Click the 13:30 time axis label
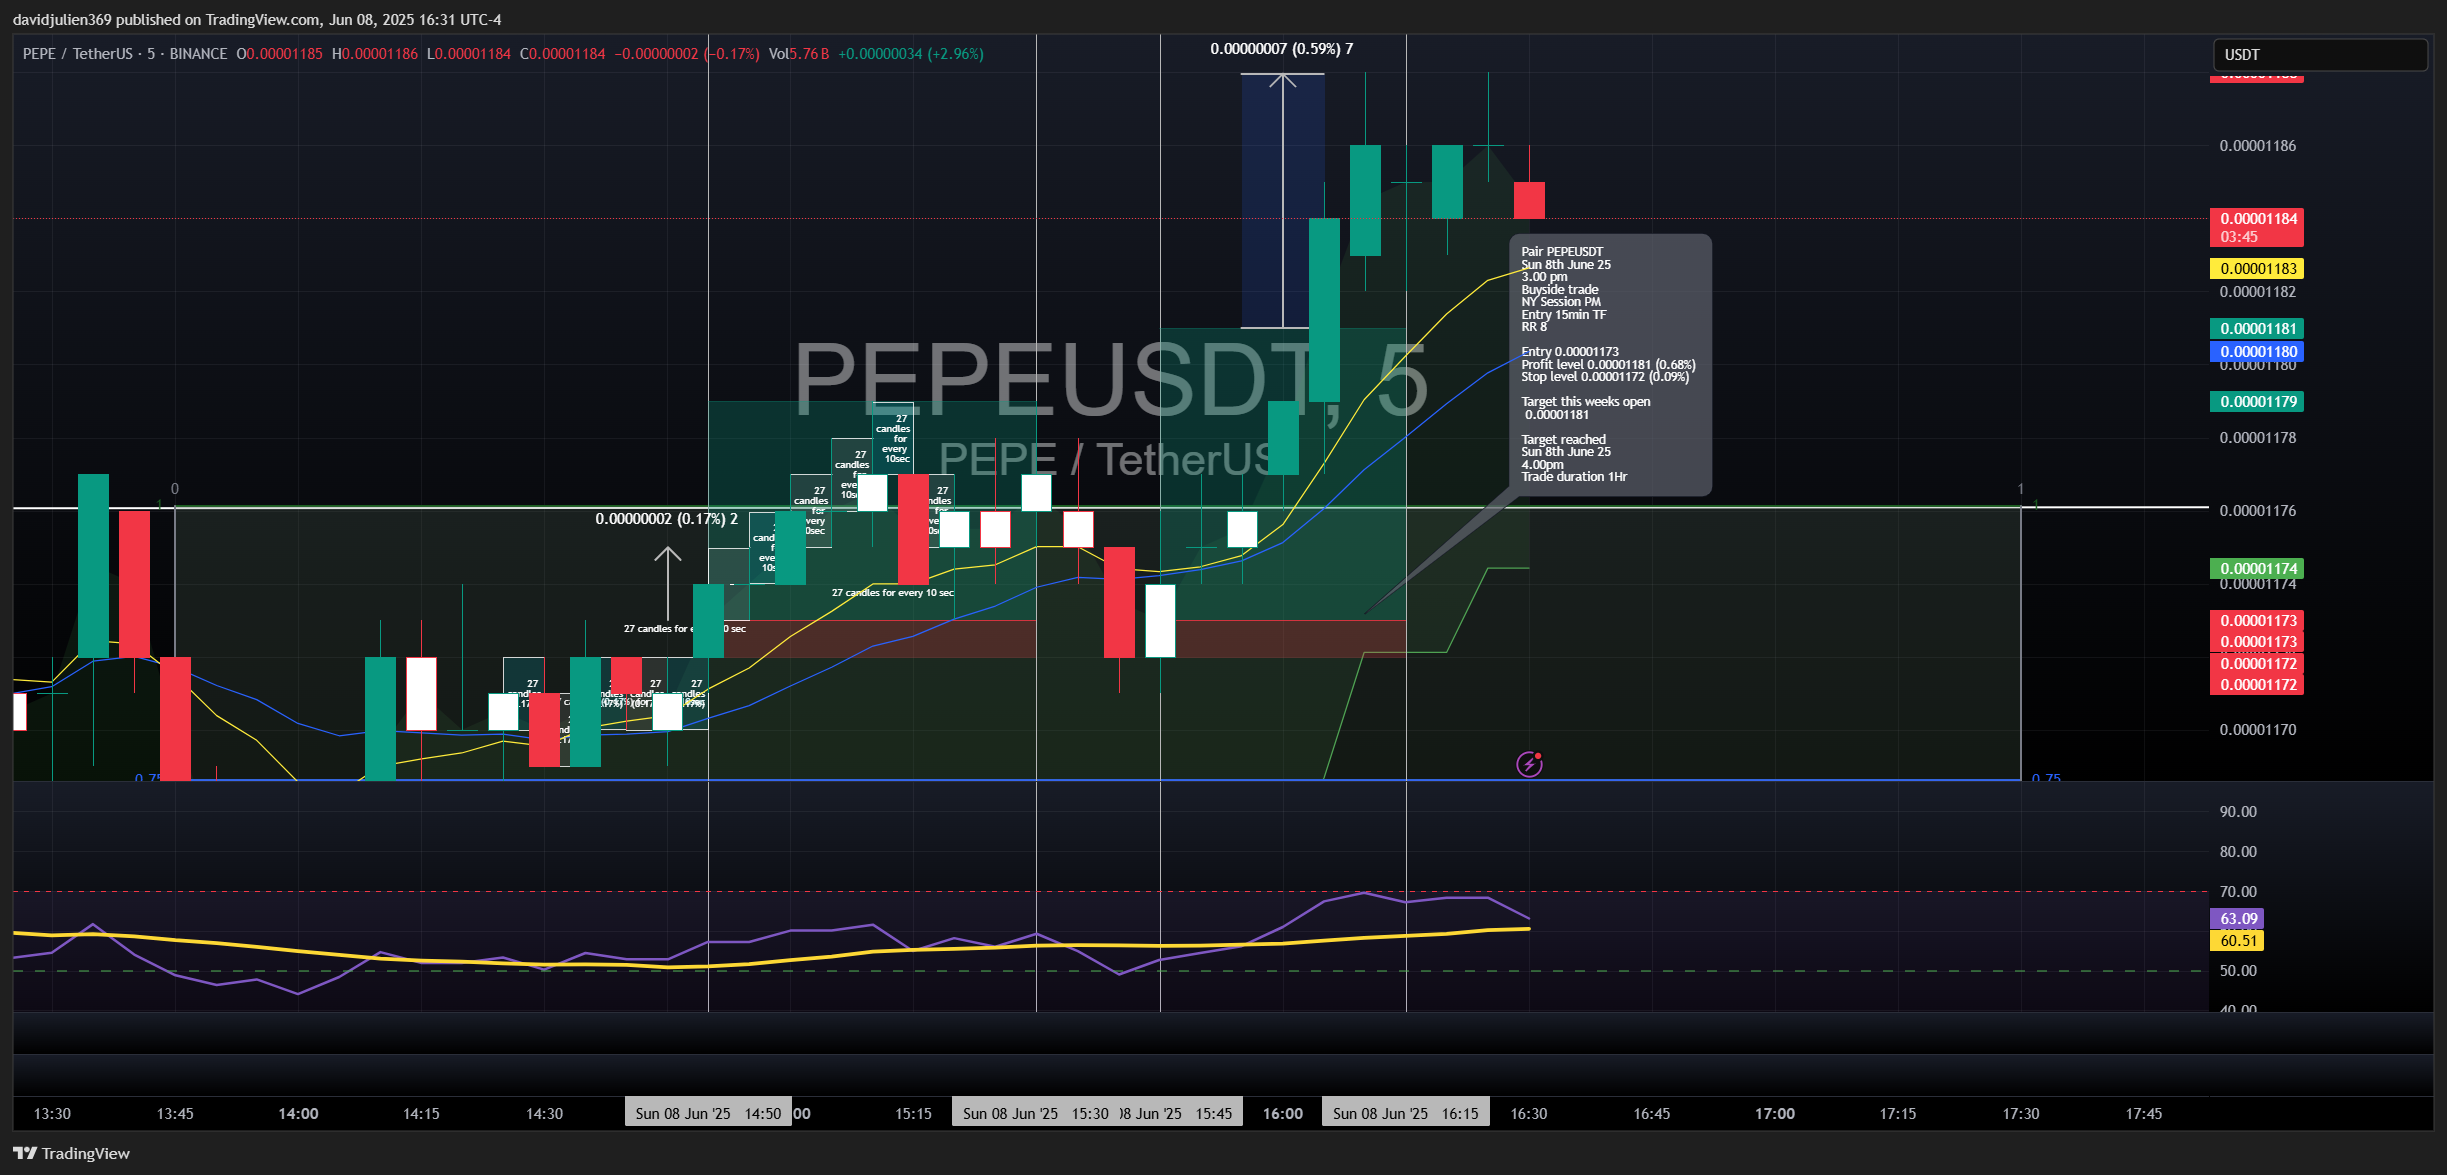The width and height of the screenshot is (2447, 1175). pos(52,1114)
